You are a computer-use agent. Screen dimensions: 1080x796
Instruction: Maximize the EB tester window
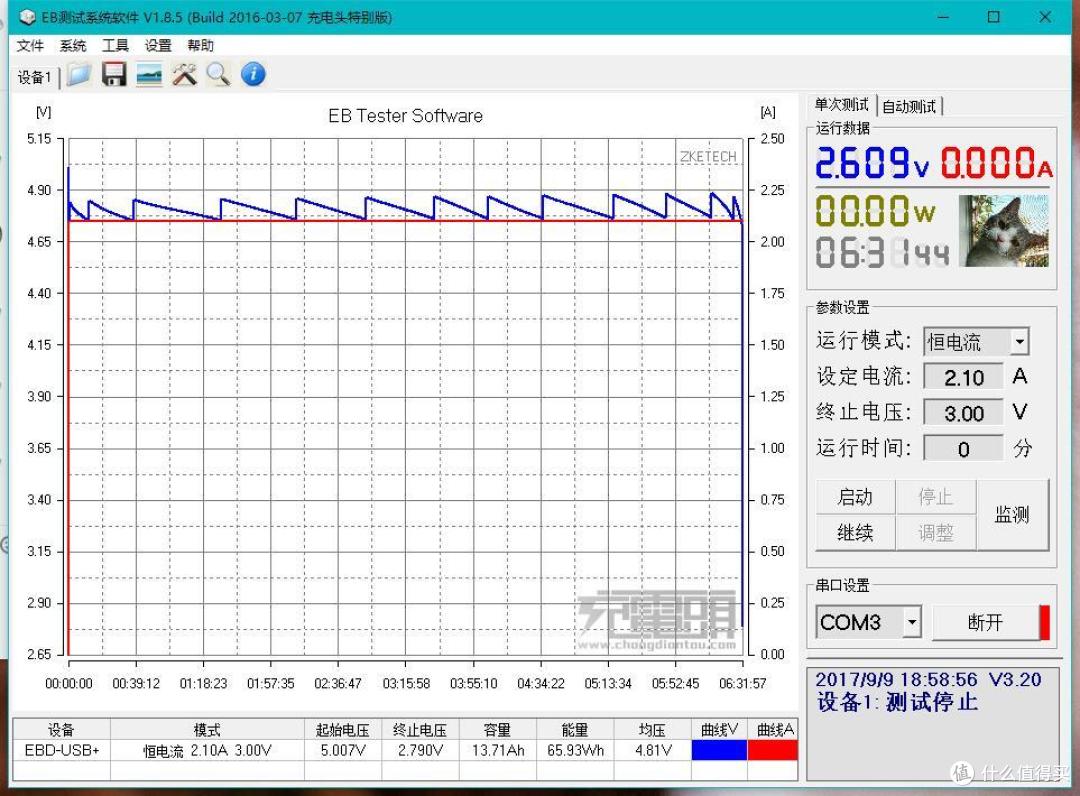pos(993,17)
